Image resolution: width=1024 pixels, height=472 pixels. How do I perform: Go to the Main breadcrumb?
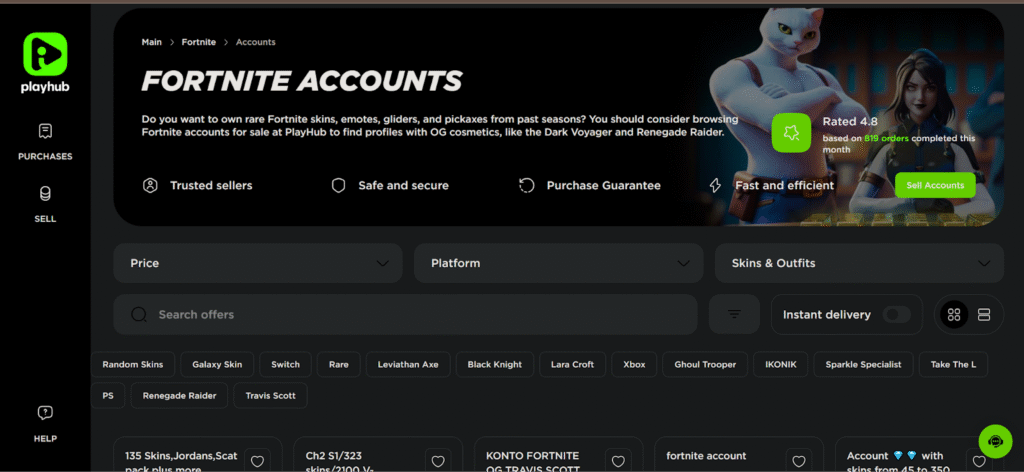[152, 42]
